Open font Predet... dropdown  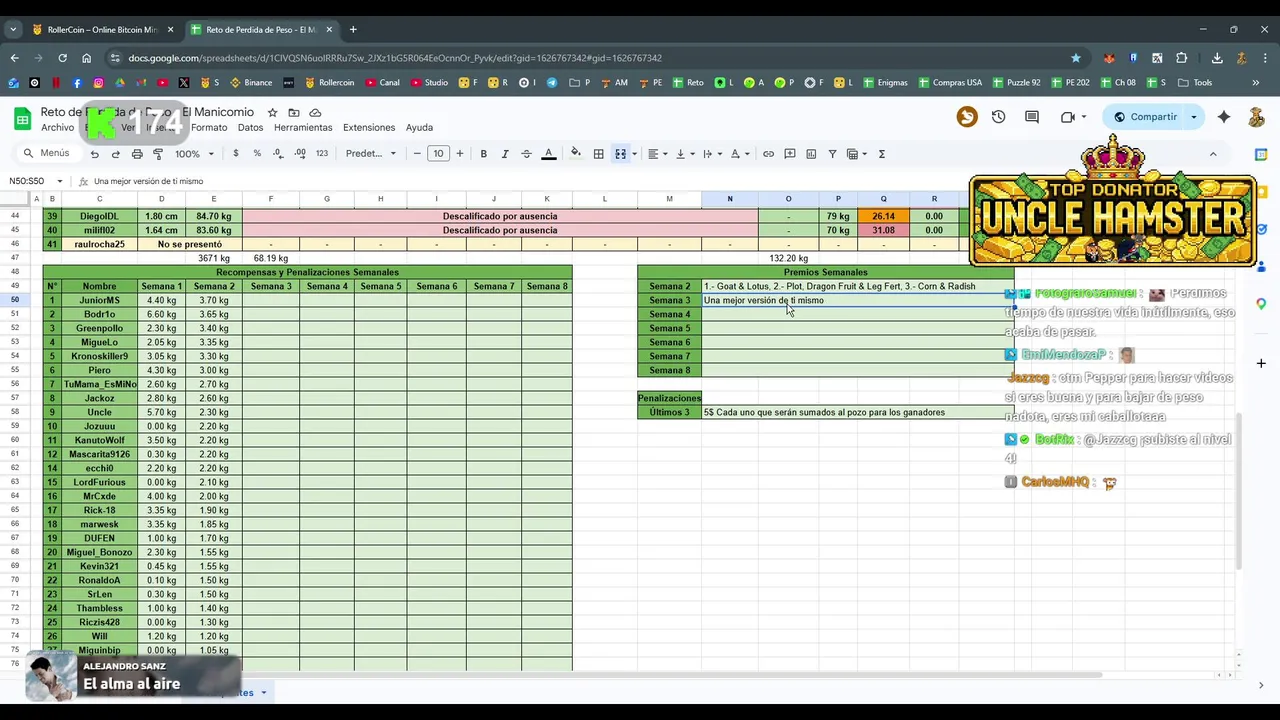coord(371,154)
